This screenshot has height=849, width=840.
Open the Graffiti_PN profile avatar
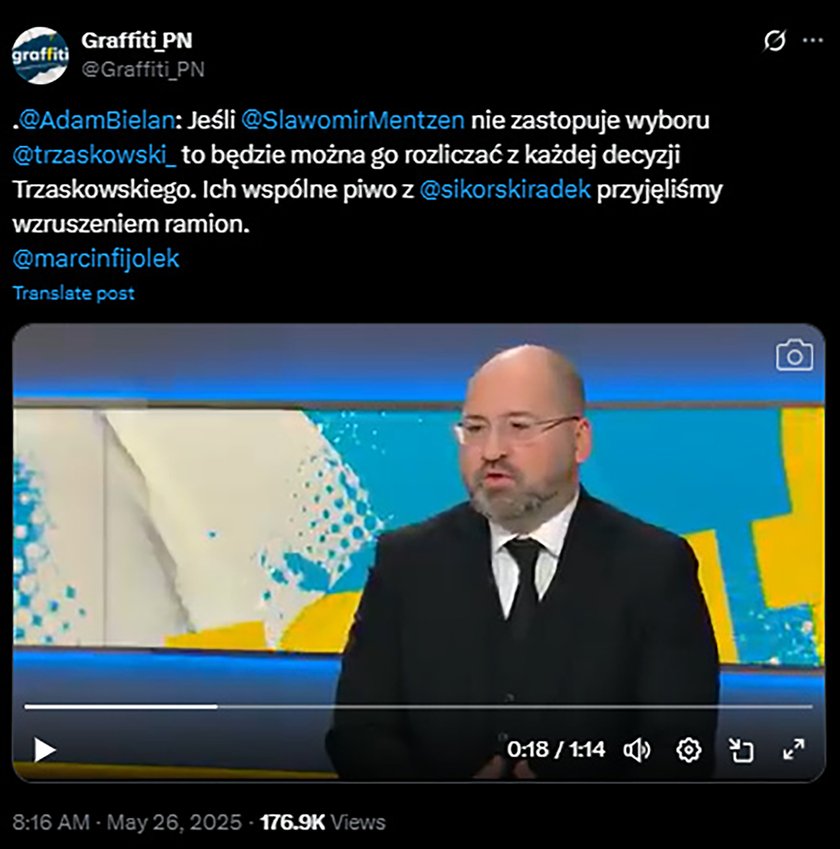click(40, 55)
